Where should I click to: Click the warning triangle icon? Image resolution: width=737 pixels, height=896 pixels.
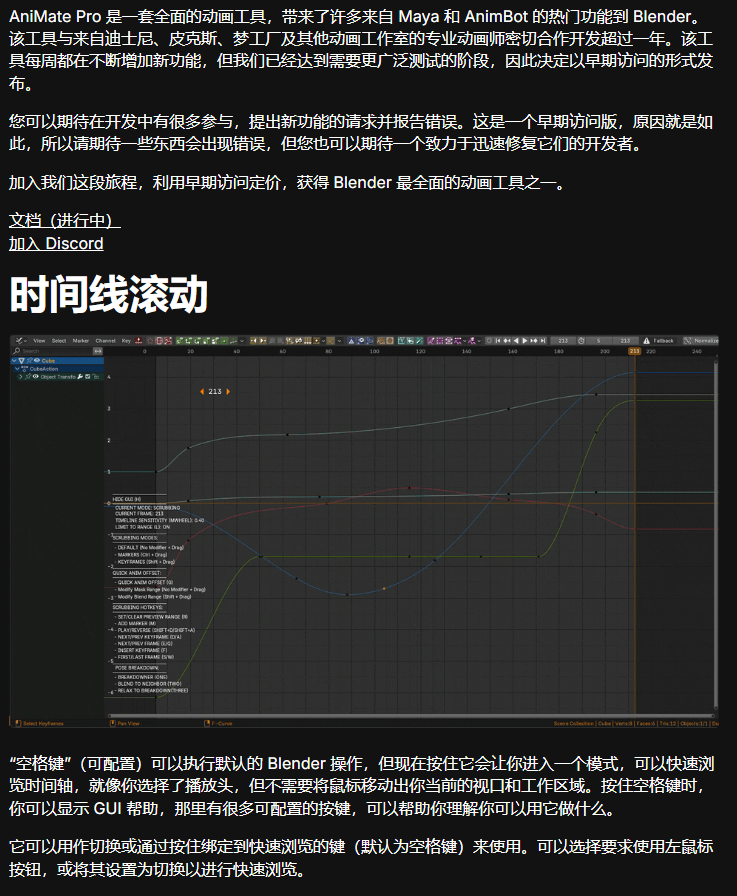coord(646,341)
